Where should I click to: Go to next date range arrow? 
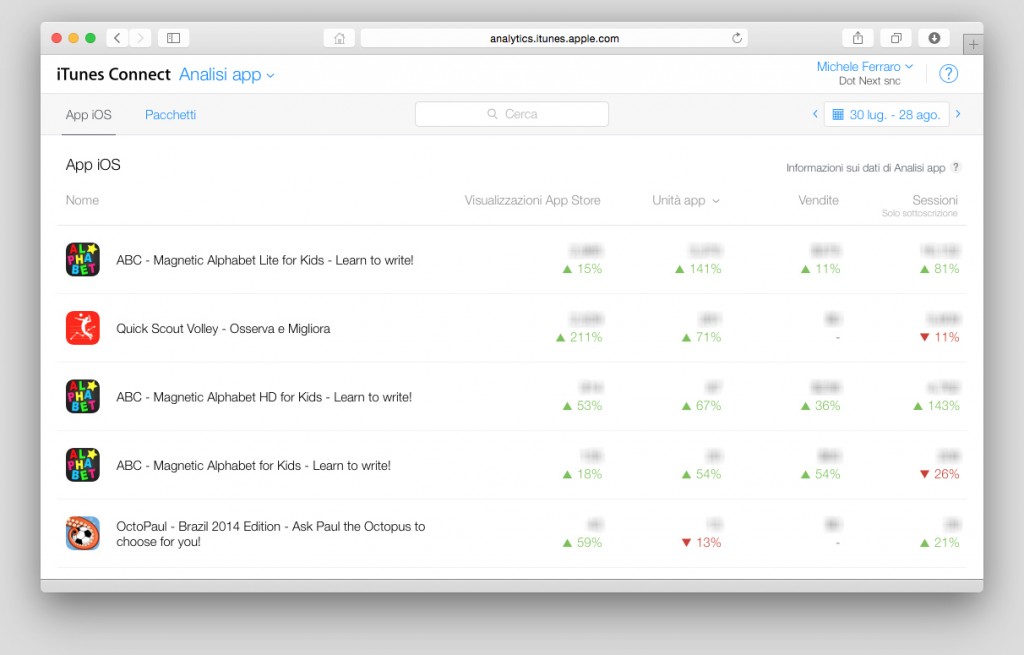click(x=958, y=114)
